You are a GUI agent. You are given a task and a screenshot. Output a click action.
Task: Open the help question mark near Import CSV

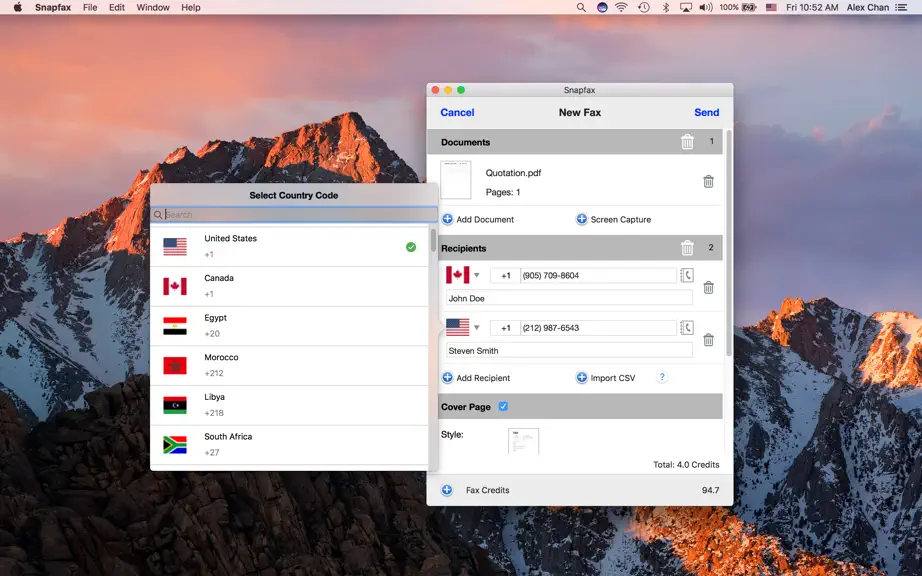662,377
